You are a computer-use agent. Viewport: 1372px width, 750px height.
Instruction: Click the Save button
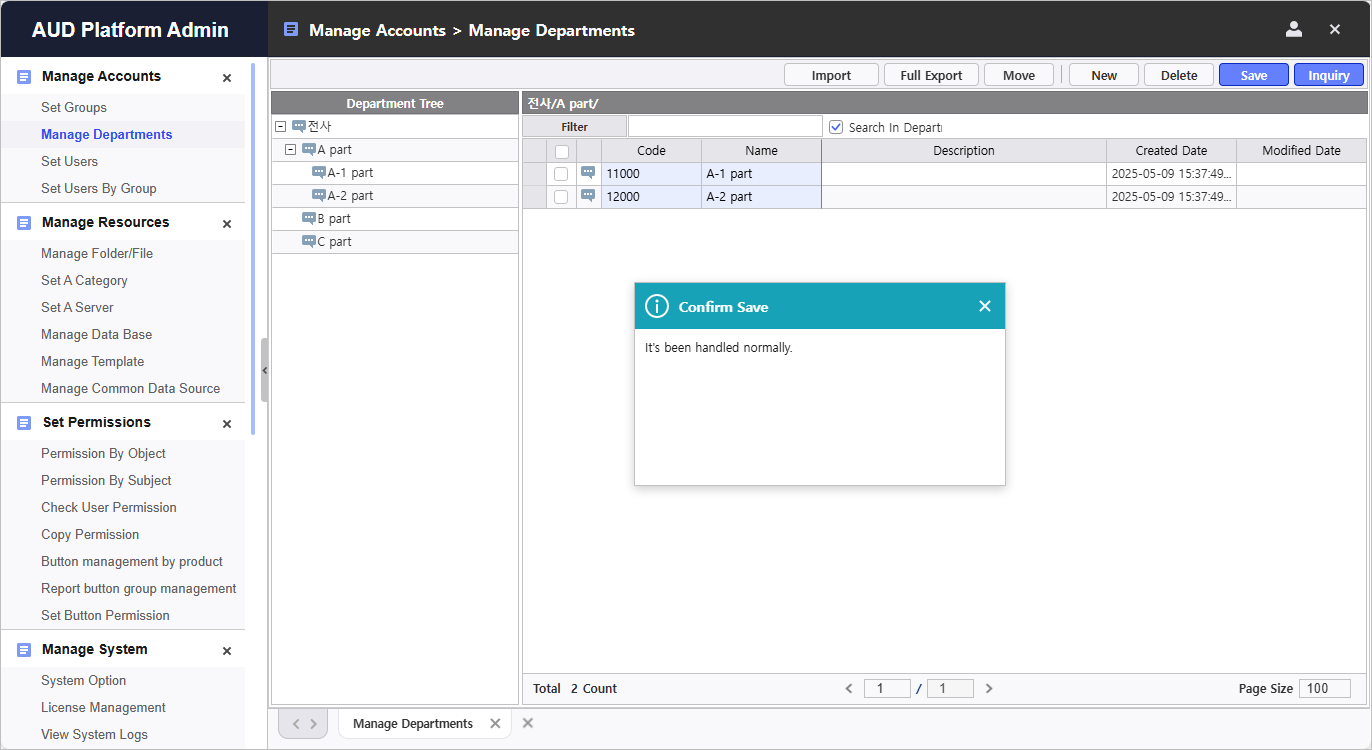click(x=1254, y=75)
